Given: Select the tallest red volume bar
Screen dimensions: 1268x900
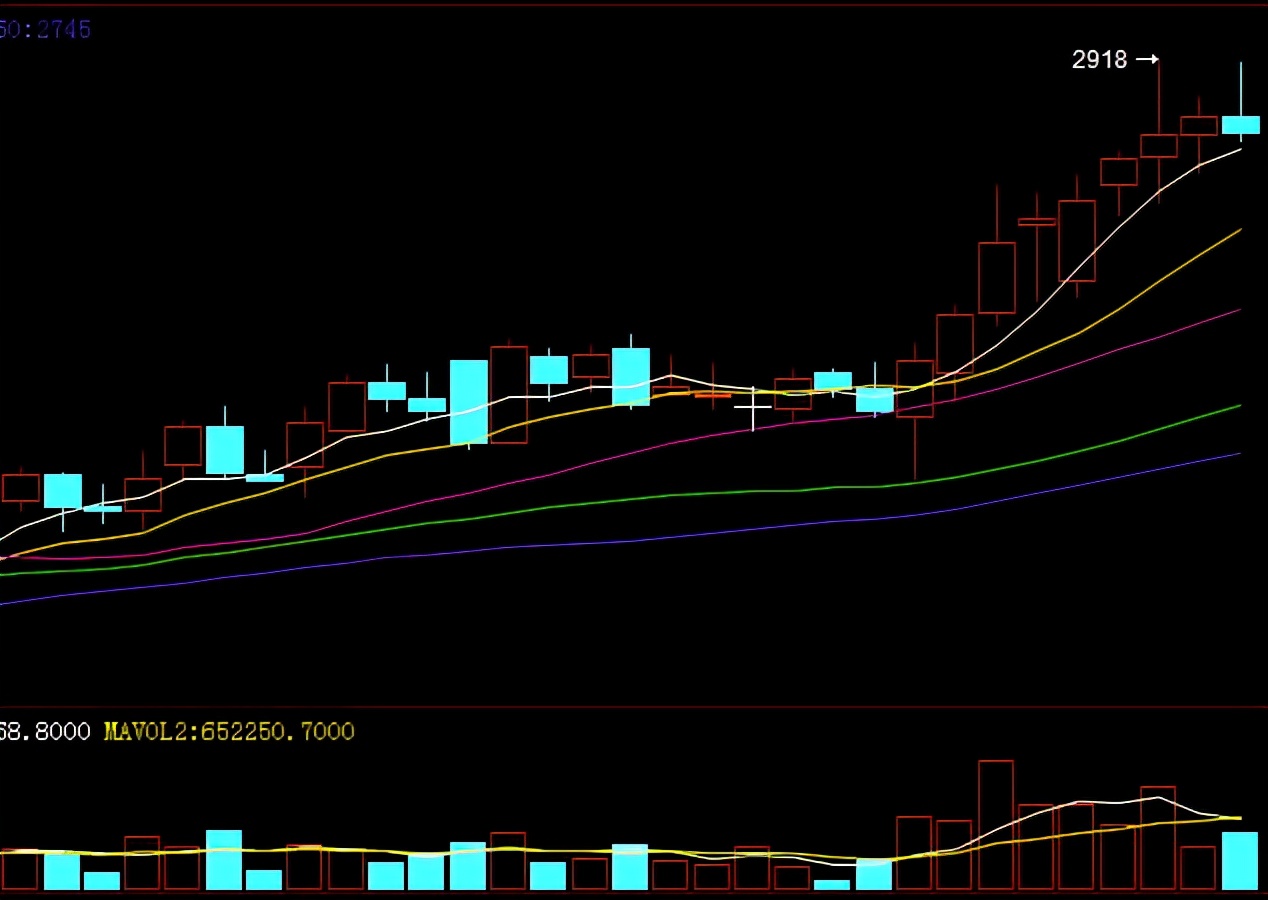Looking at the screenshot, I should 996,825.
